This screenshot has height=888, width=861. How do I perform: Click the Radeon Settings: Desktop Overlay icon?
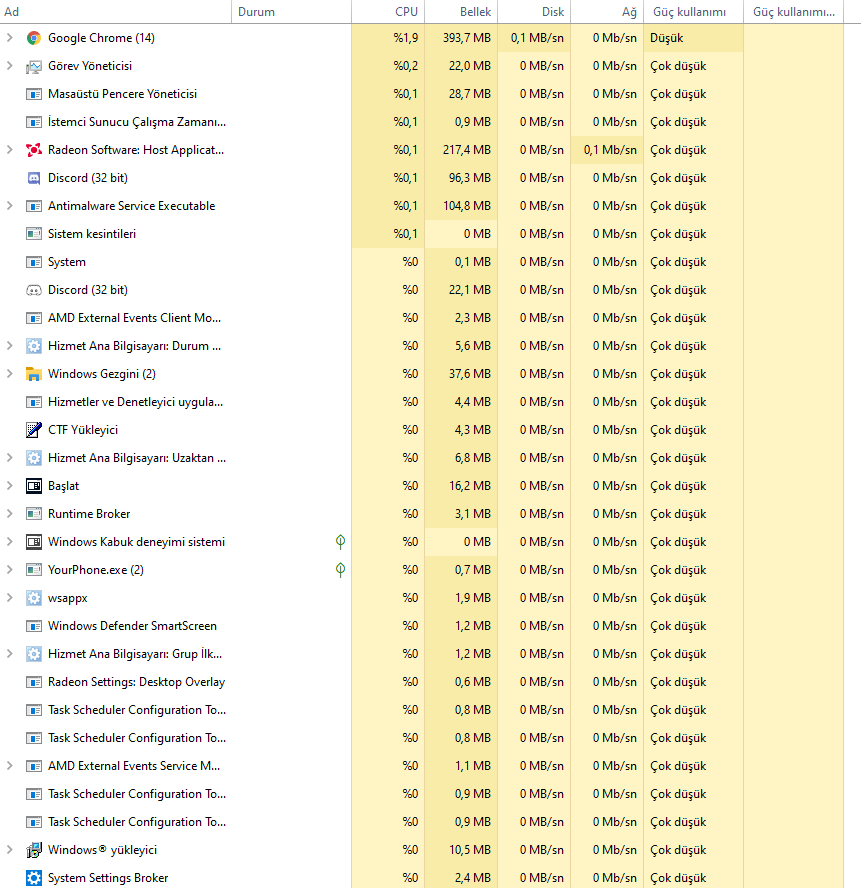click(x=34, y=682)
